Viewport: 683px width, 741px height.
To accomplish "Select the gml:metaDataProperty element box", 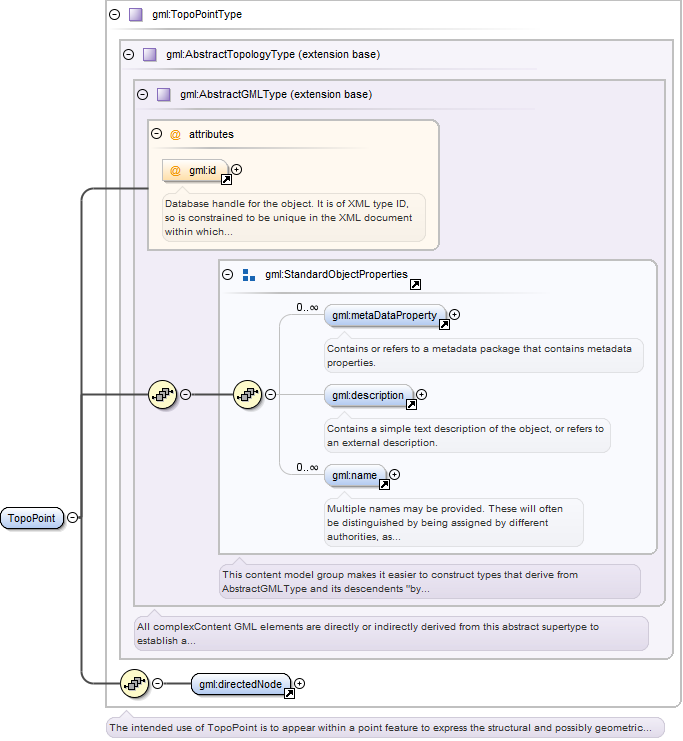I will pyautogui.click(x=385, y=315).
